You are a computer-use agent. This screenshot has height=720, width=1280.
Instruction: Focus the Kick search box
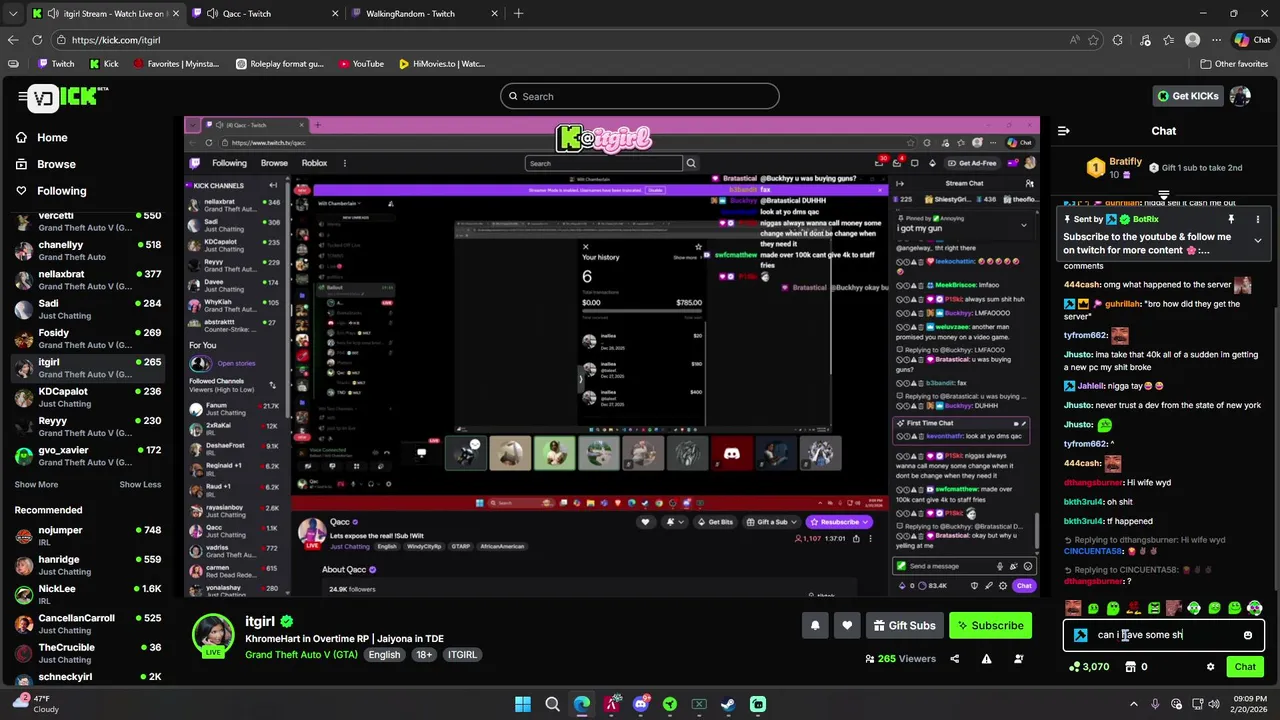click(640, 96)
